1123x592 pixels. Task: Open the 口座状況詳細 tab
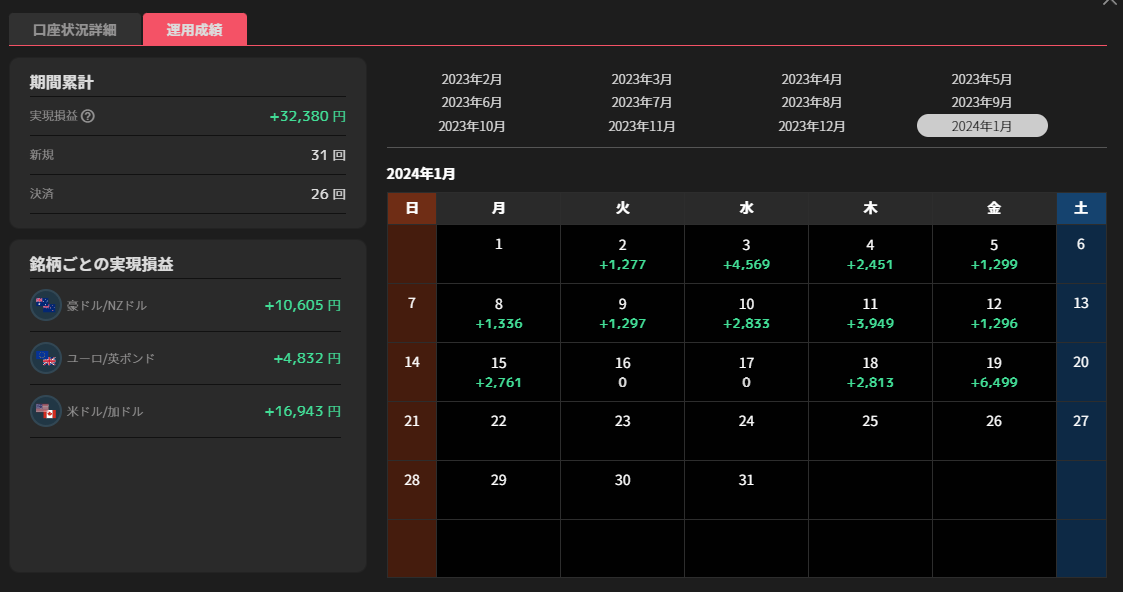click(75, 29)
